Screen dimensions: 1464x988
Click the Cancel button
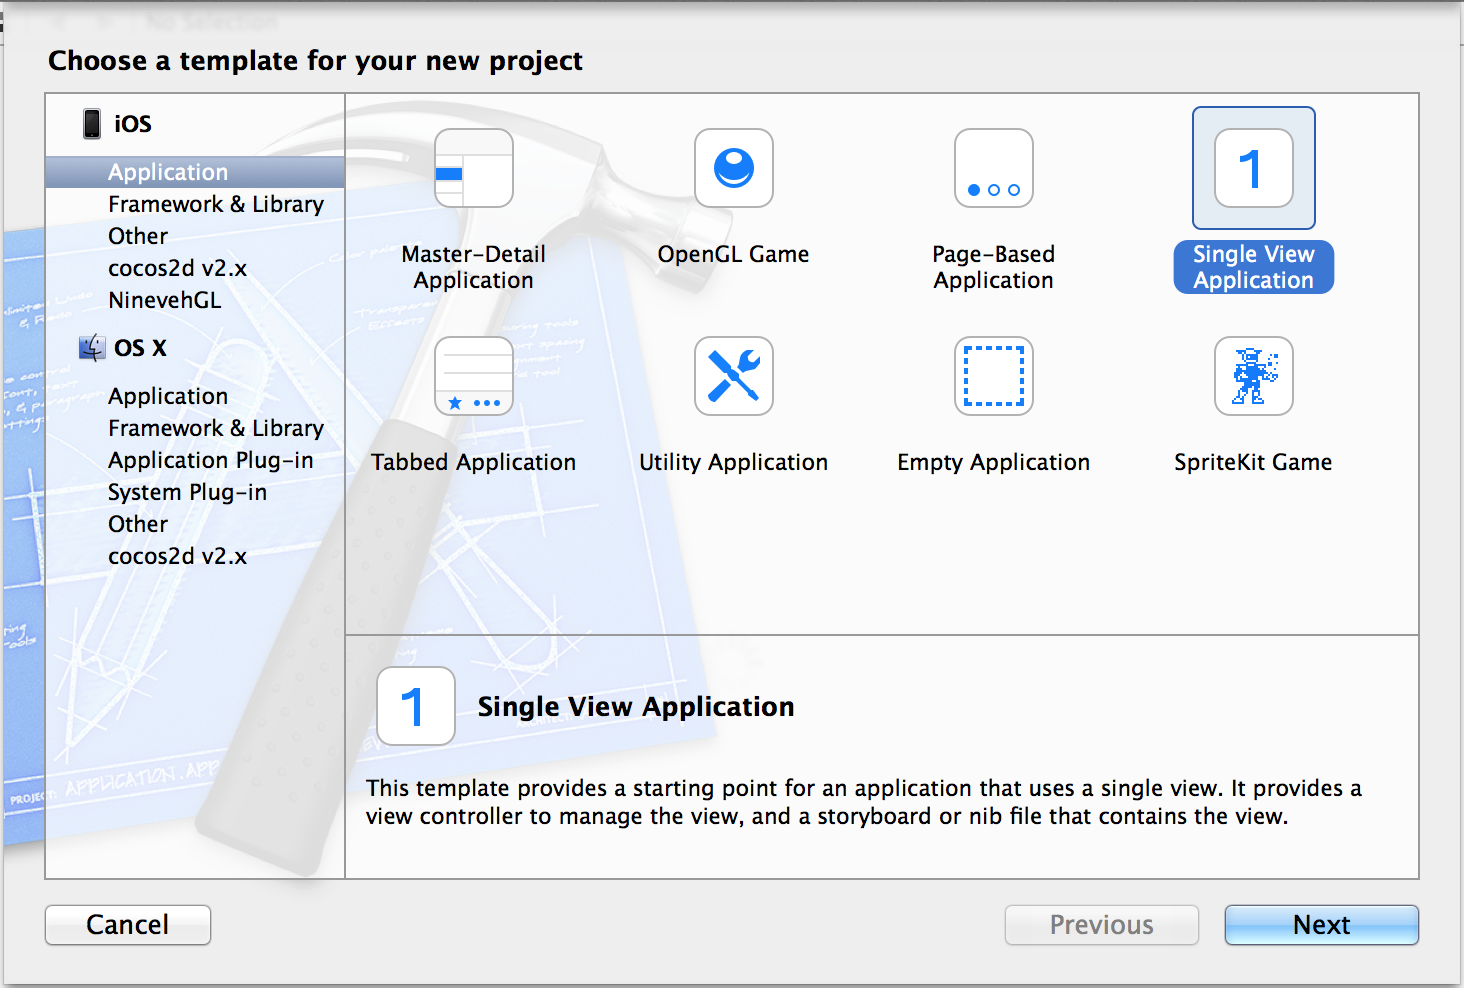(x=128, y=925)
